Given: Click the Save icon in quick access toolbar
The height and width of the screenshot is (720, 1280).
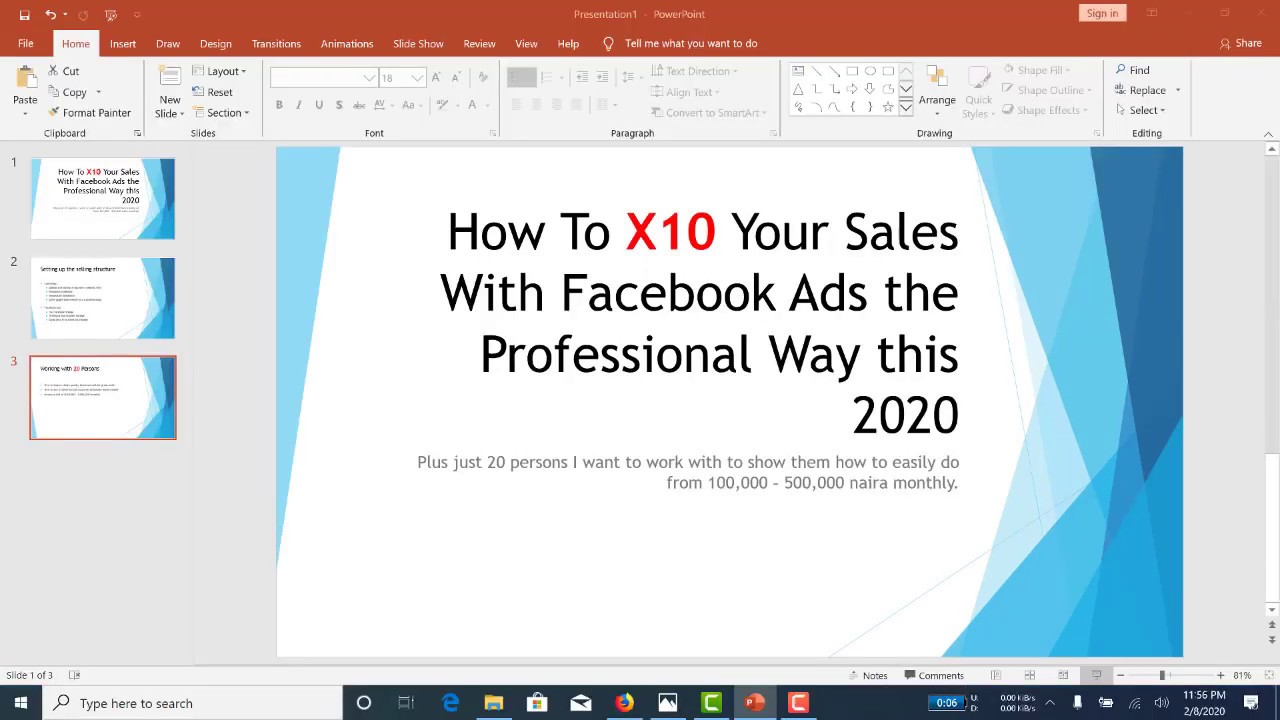Looking at the screenshot, I should (24, 15).
